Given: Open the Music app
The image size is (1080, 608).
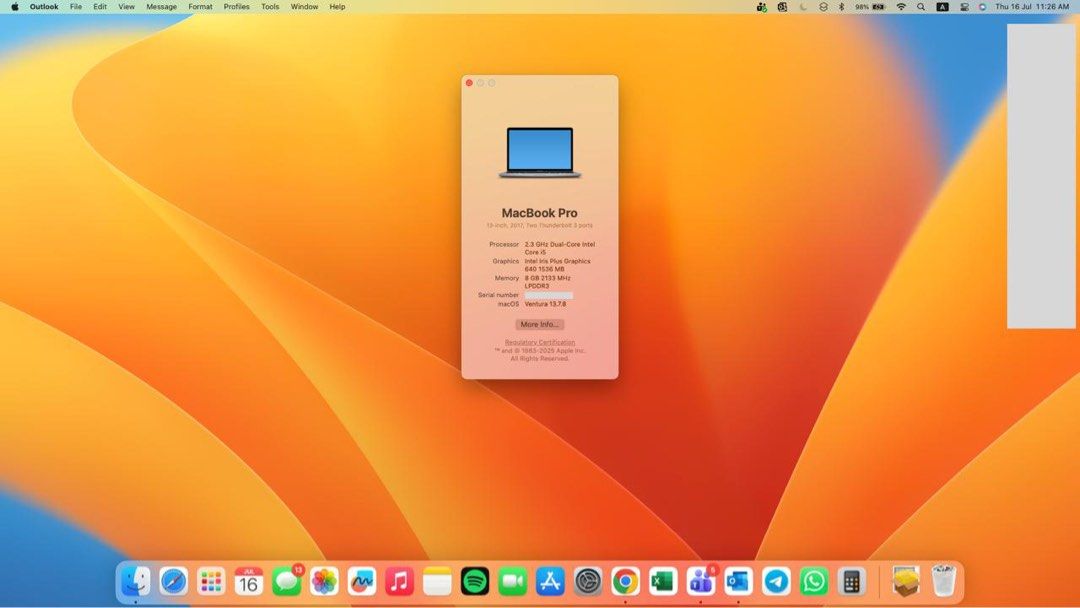Looking at the screenshot, I should [x=399, y=582].
